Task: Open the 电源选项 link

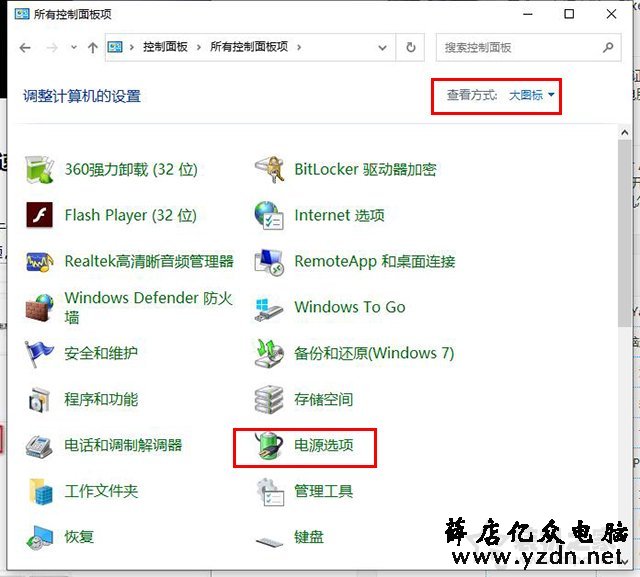Action: [324, 445]
